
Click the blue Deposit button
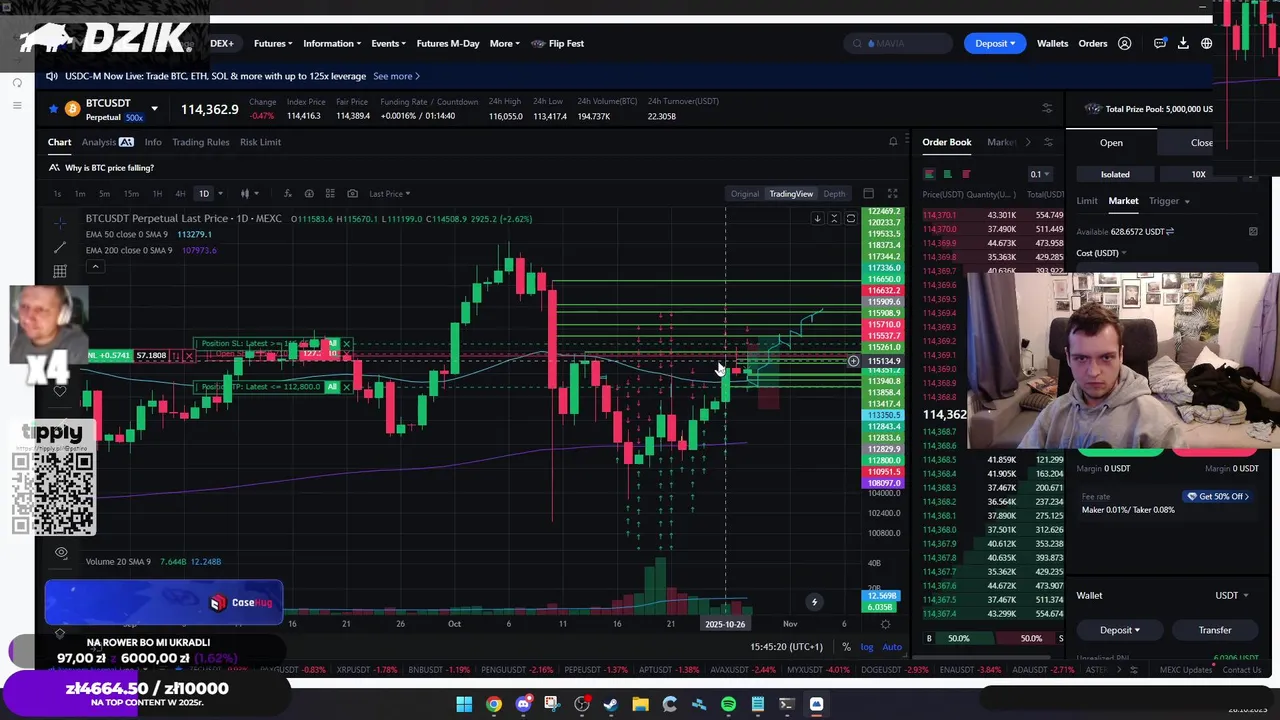pyautogui.click(x=994, y=43)
